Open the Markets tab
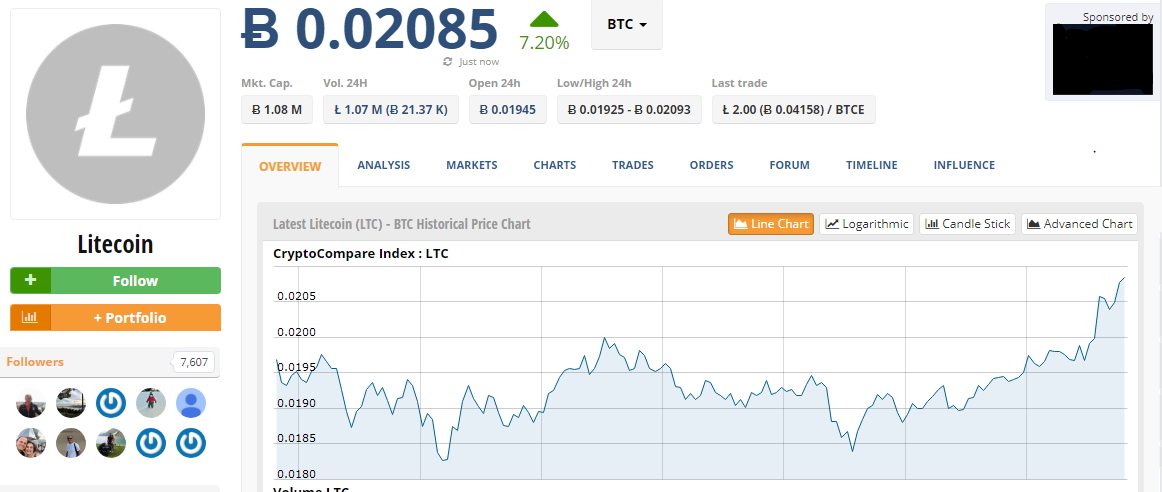The height and width of the screenshot is (492, 1162). pyautogui.click(x=472, y=165)
